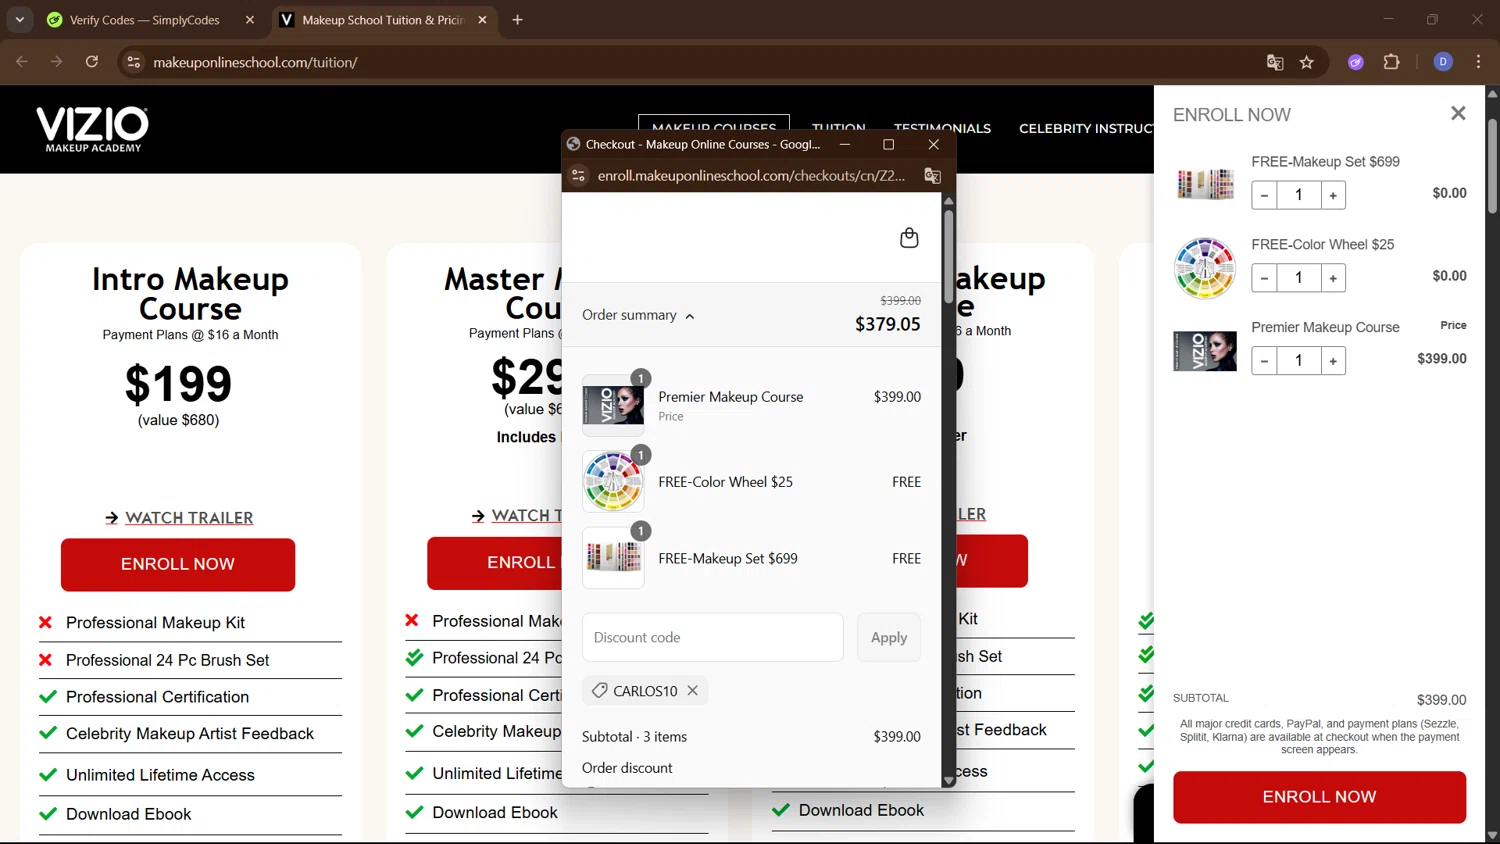Click the browser back arrow
Viewport: 1500px width, 844px height.
coord(22,62)
